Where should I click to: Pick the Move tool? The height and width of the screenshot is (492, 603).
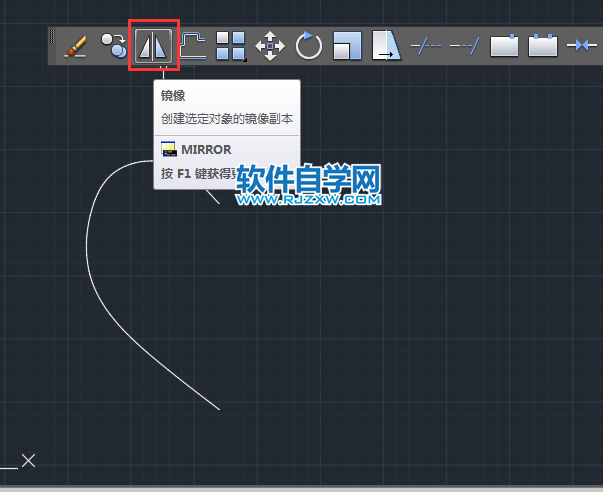click(x=270, y=45)
